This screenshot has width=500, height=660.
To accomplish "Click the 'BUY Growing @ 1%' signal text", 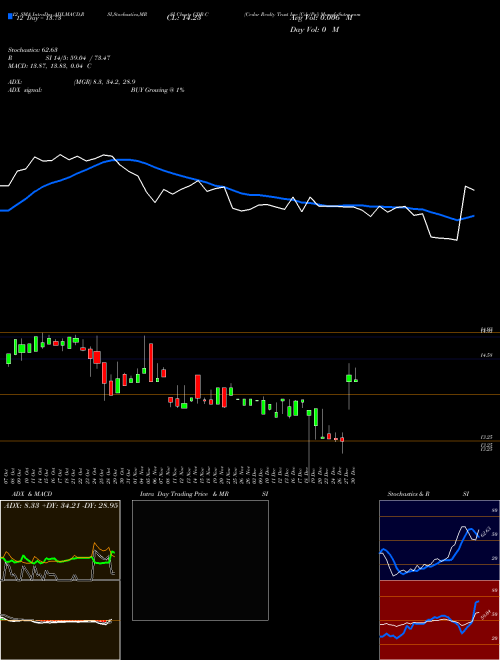I will point(157,90).
